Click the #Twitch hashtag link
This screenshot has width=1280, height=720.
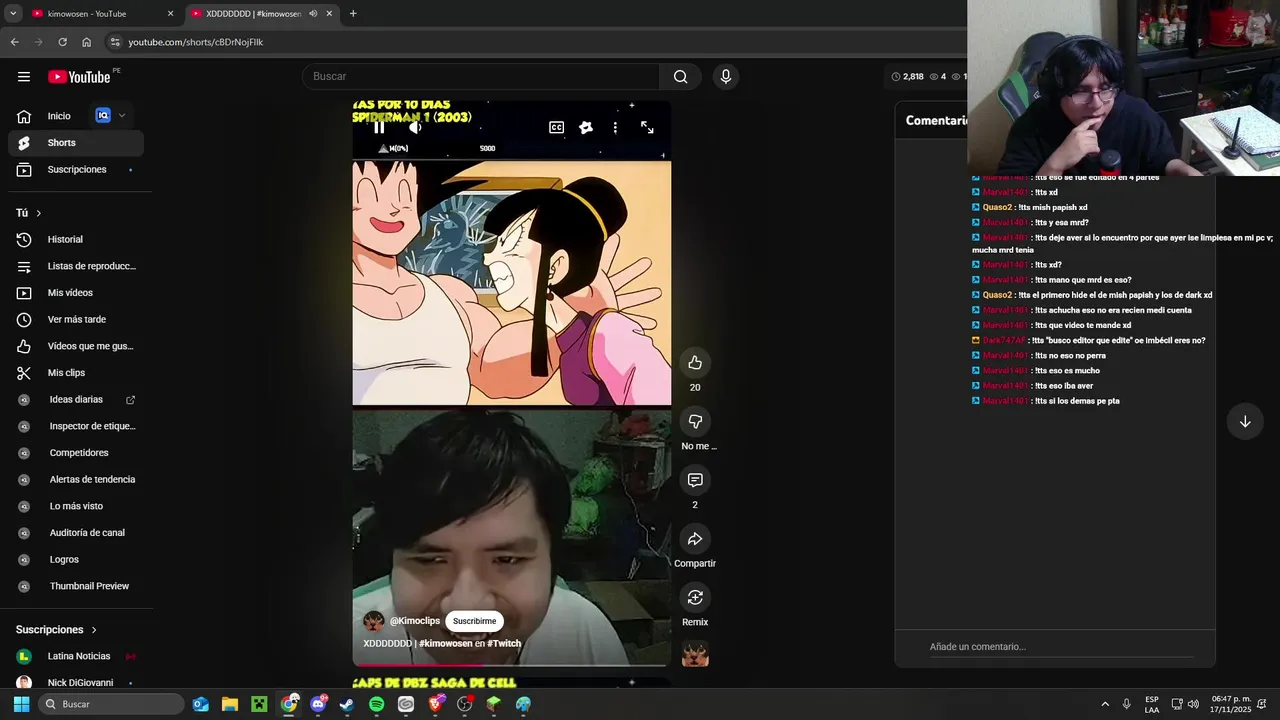(504, 643)
